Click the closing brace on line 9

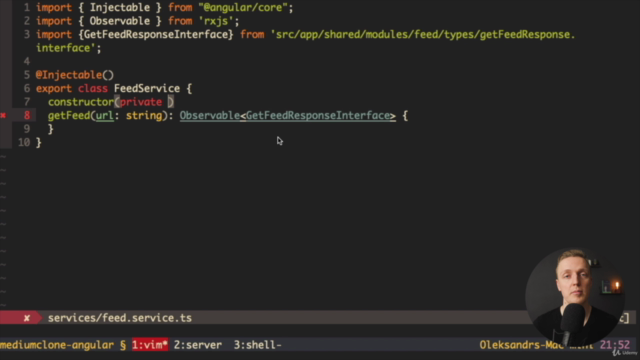(x=51, y=129)
